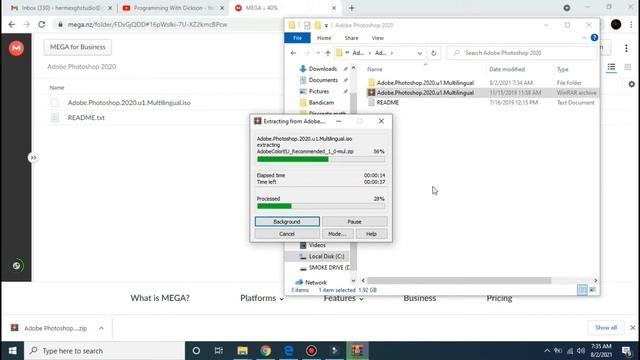Image resolution: width=640 pixels, height=360 pixels.
Task: Switch Explorer to details view icon
Action: 582,290
